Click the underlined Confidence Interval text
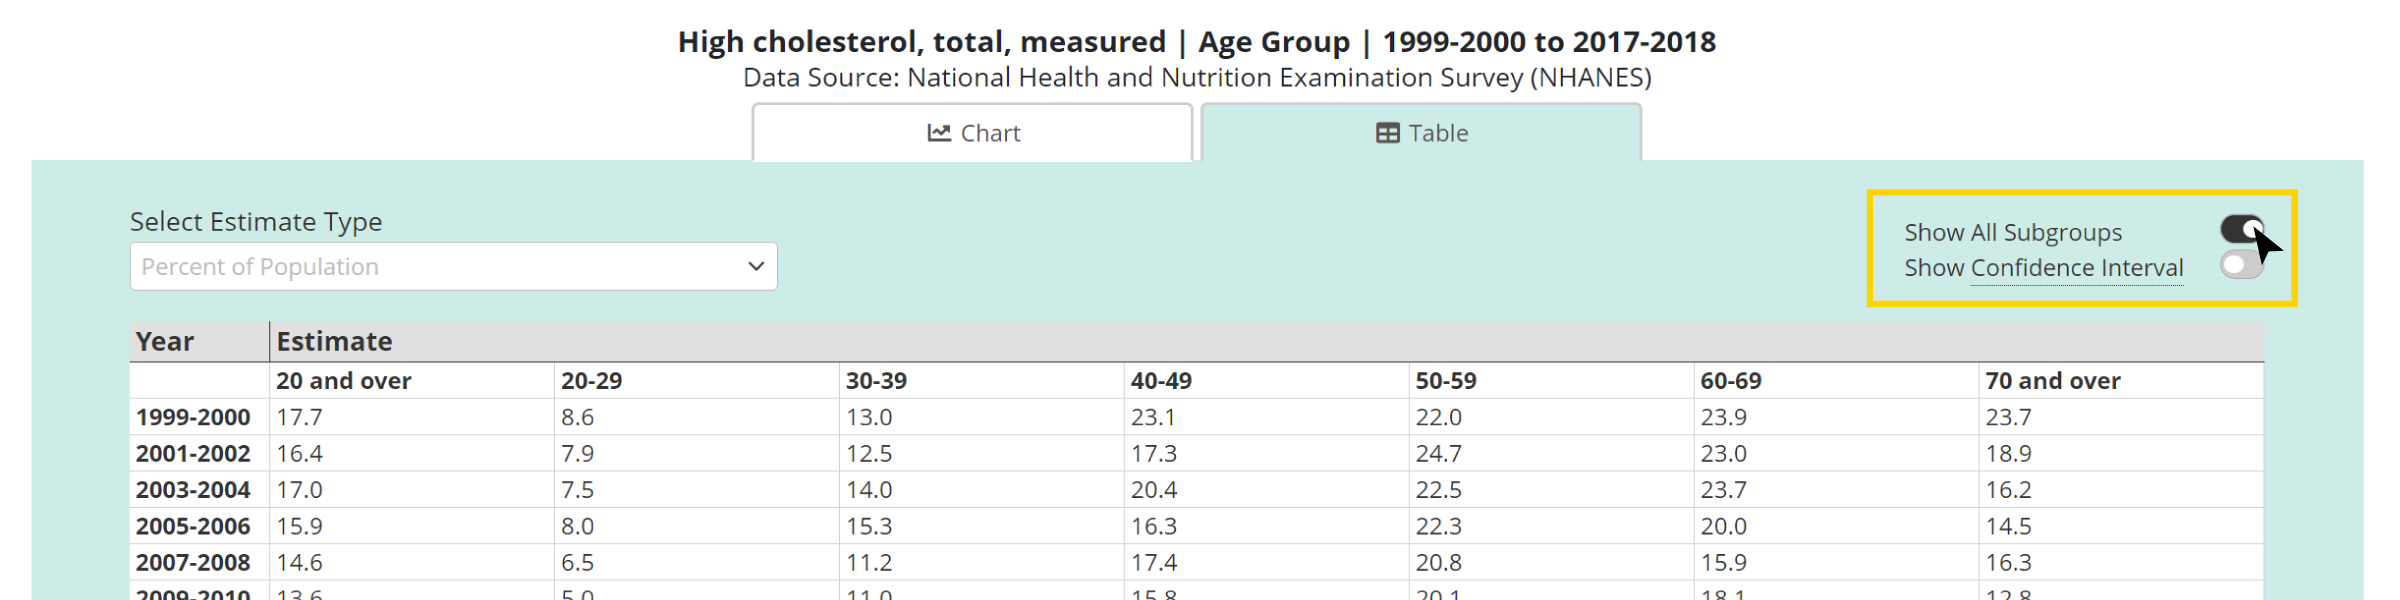Viewport: 2400px width, 600px height. (2077, 268)
